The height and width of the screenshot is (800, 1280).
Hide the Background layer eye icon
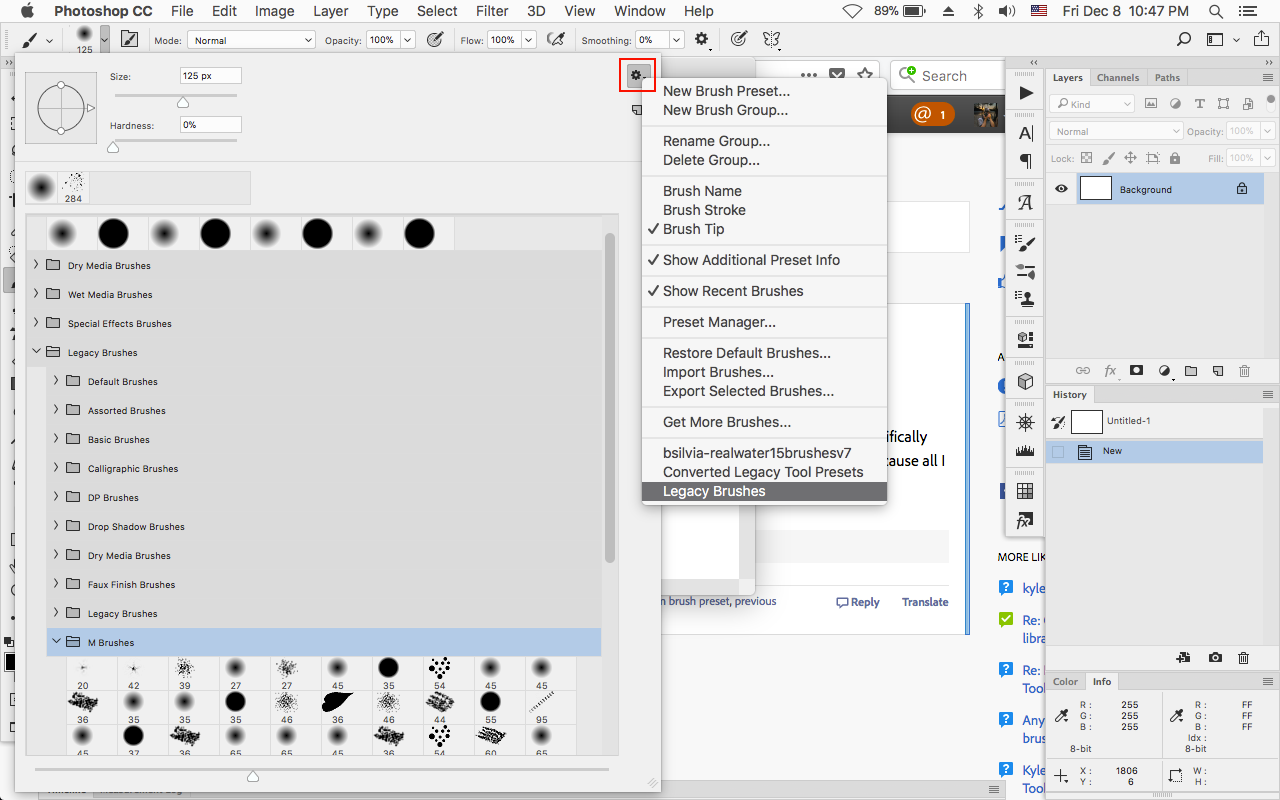click(1061, 189)
